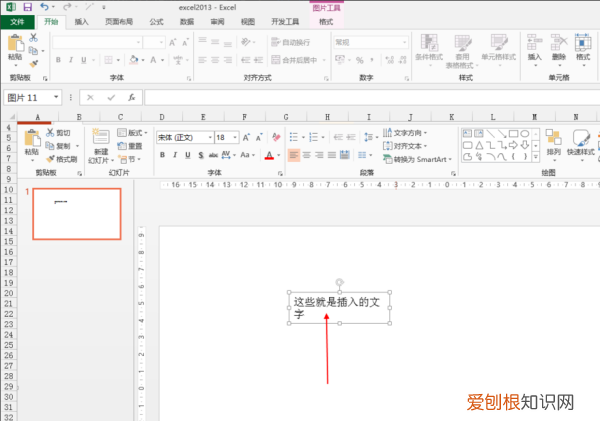Click the Excel Fill Color paint bucket
600x421 pixels.
[x=134, y=60]
